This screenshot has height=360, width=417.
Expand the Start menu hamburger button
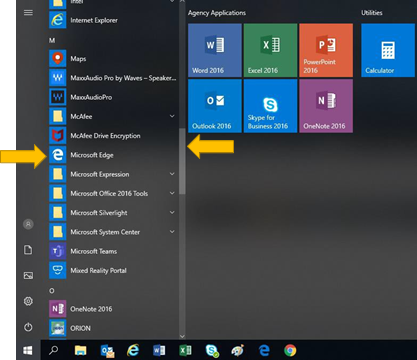28,13
